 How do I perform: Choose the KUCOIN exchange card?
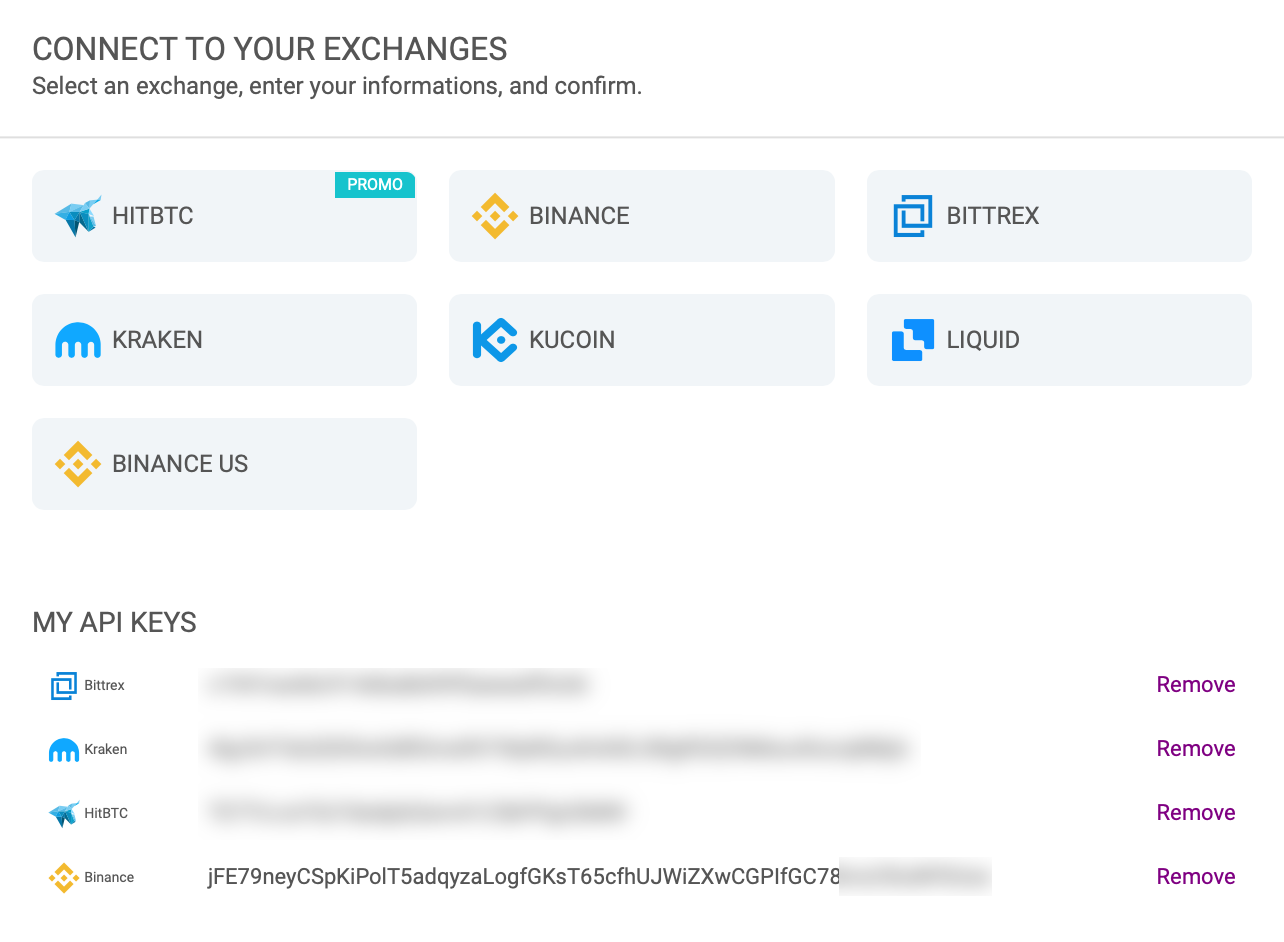pos(642,340)
